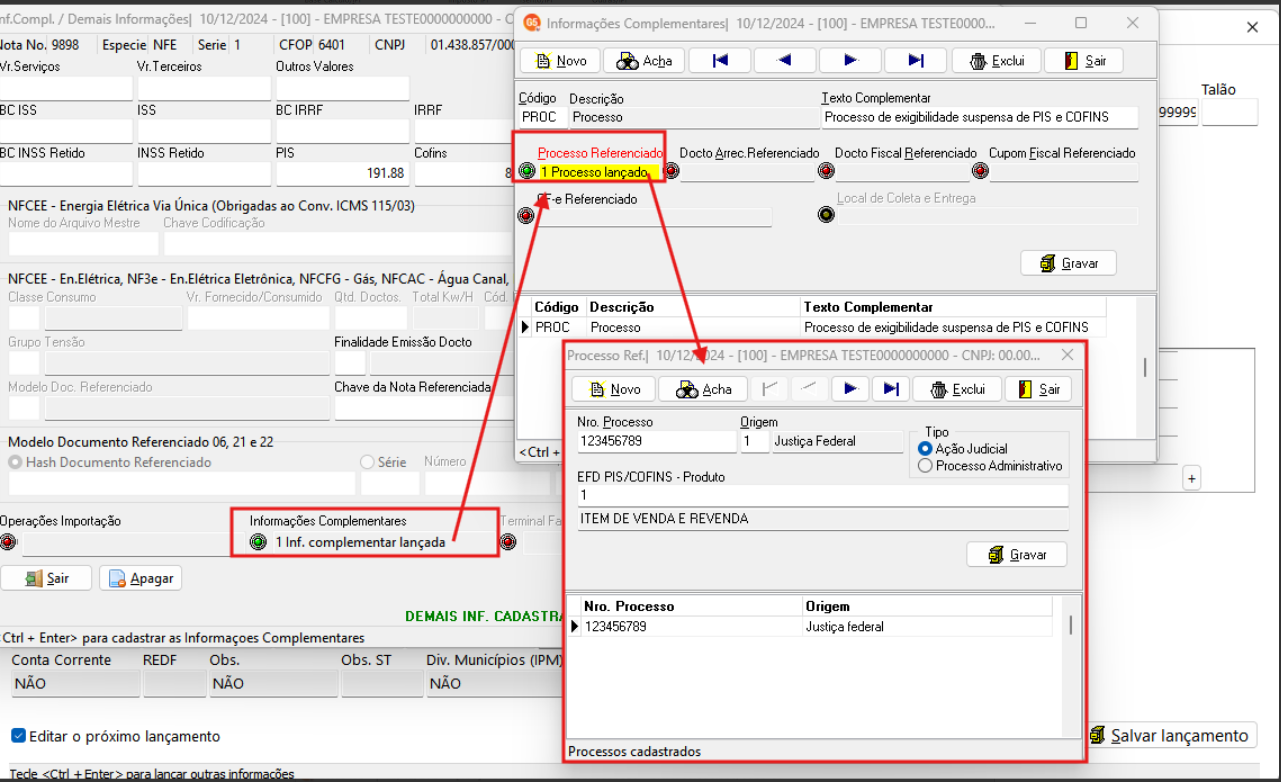Click Texto Complementar field in Informações Complementares
The width and height of the screenshot is (1281, 782).
(x=980, y=117)
